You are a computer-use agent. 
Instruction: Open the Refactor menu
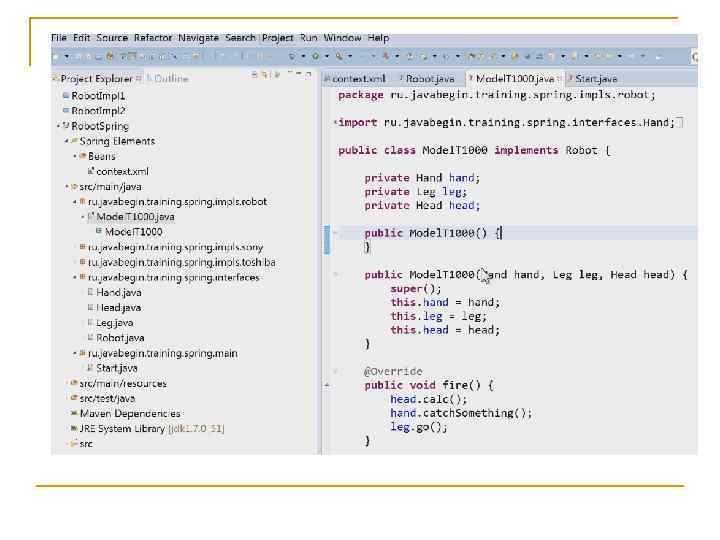point(153,38)
